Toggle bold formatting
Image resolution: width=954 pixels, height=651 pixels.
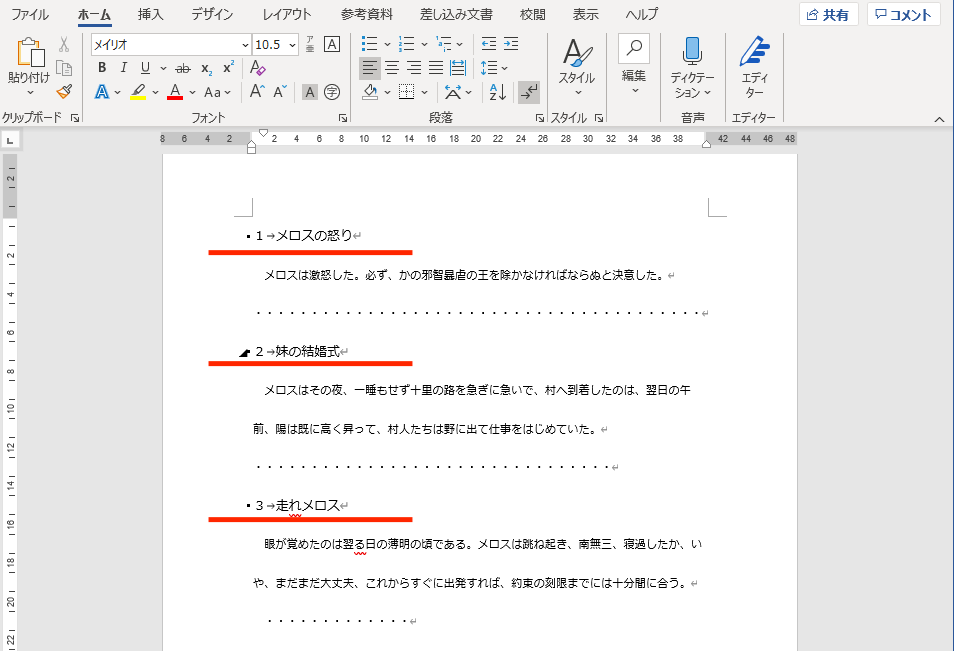pos(102,68)
